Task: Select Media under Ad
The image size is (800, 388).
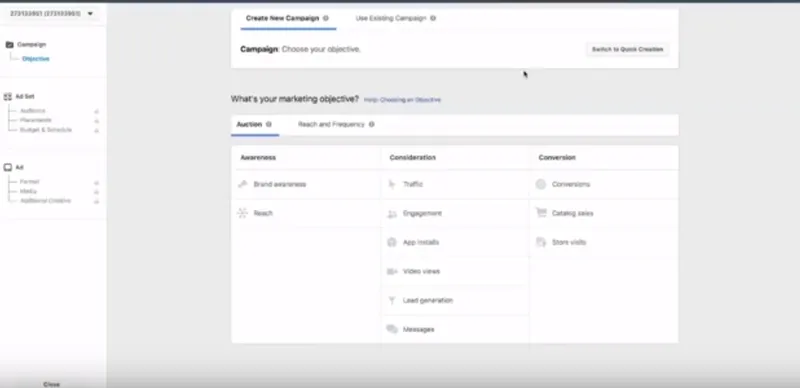Action: (29, 191)
